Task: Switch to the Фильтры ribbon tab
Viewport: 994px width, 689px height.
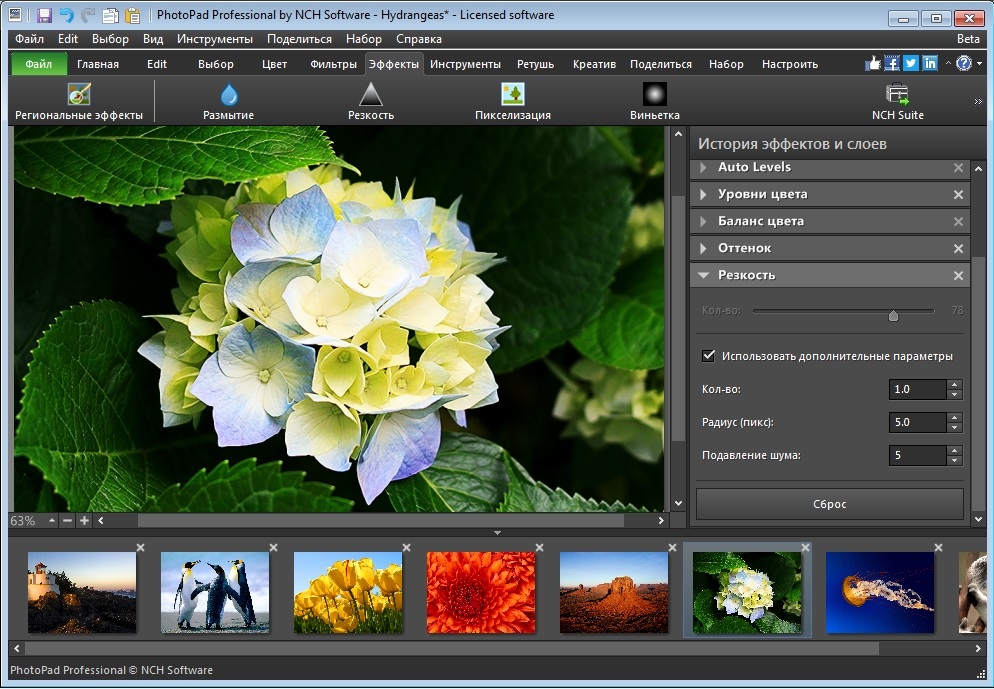Action: 333,64
